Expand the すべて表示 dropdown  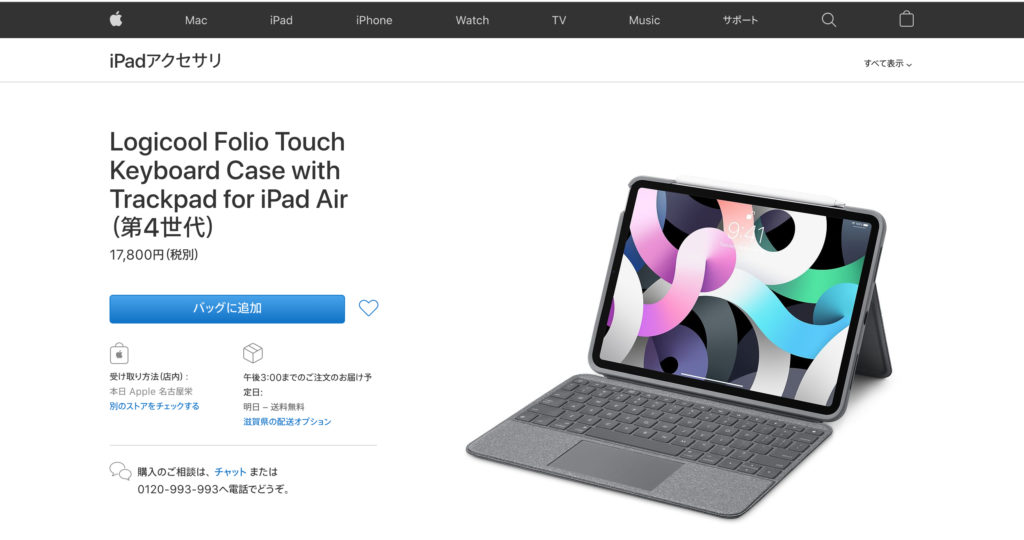pos(888,63)
